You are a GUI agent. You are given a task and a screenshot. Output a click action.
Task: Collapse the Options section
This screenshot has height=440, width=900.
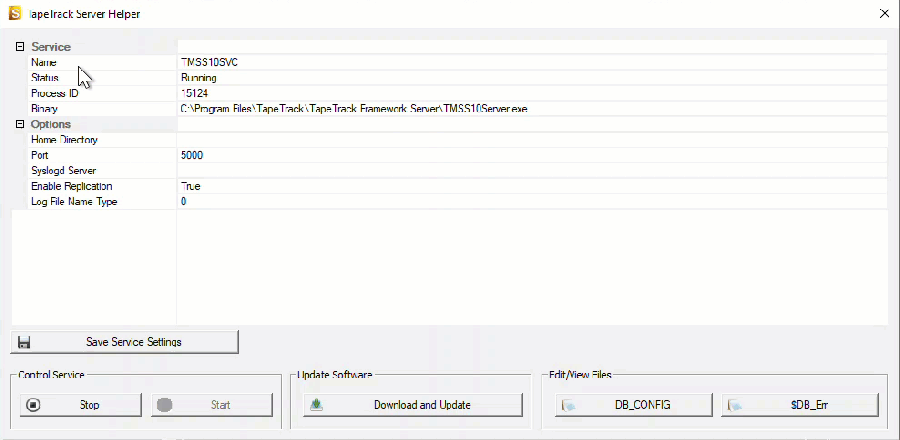(20, 124)
